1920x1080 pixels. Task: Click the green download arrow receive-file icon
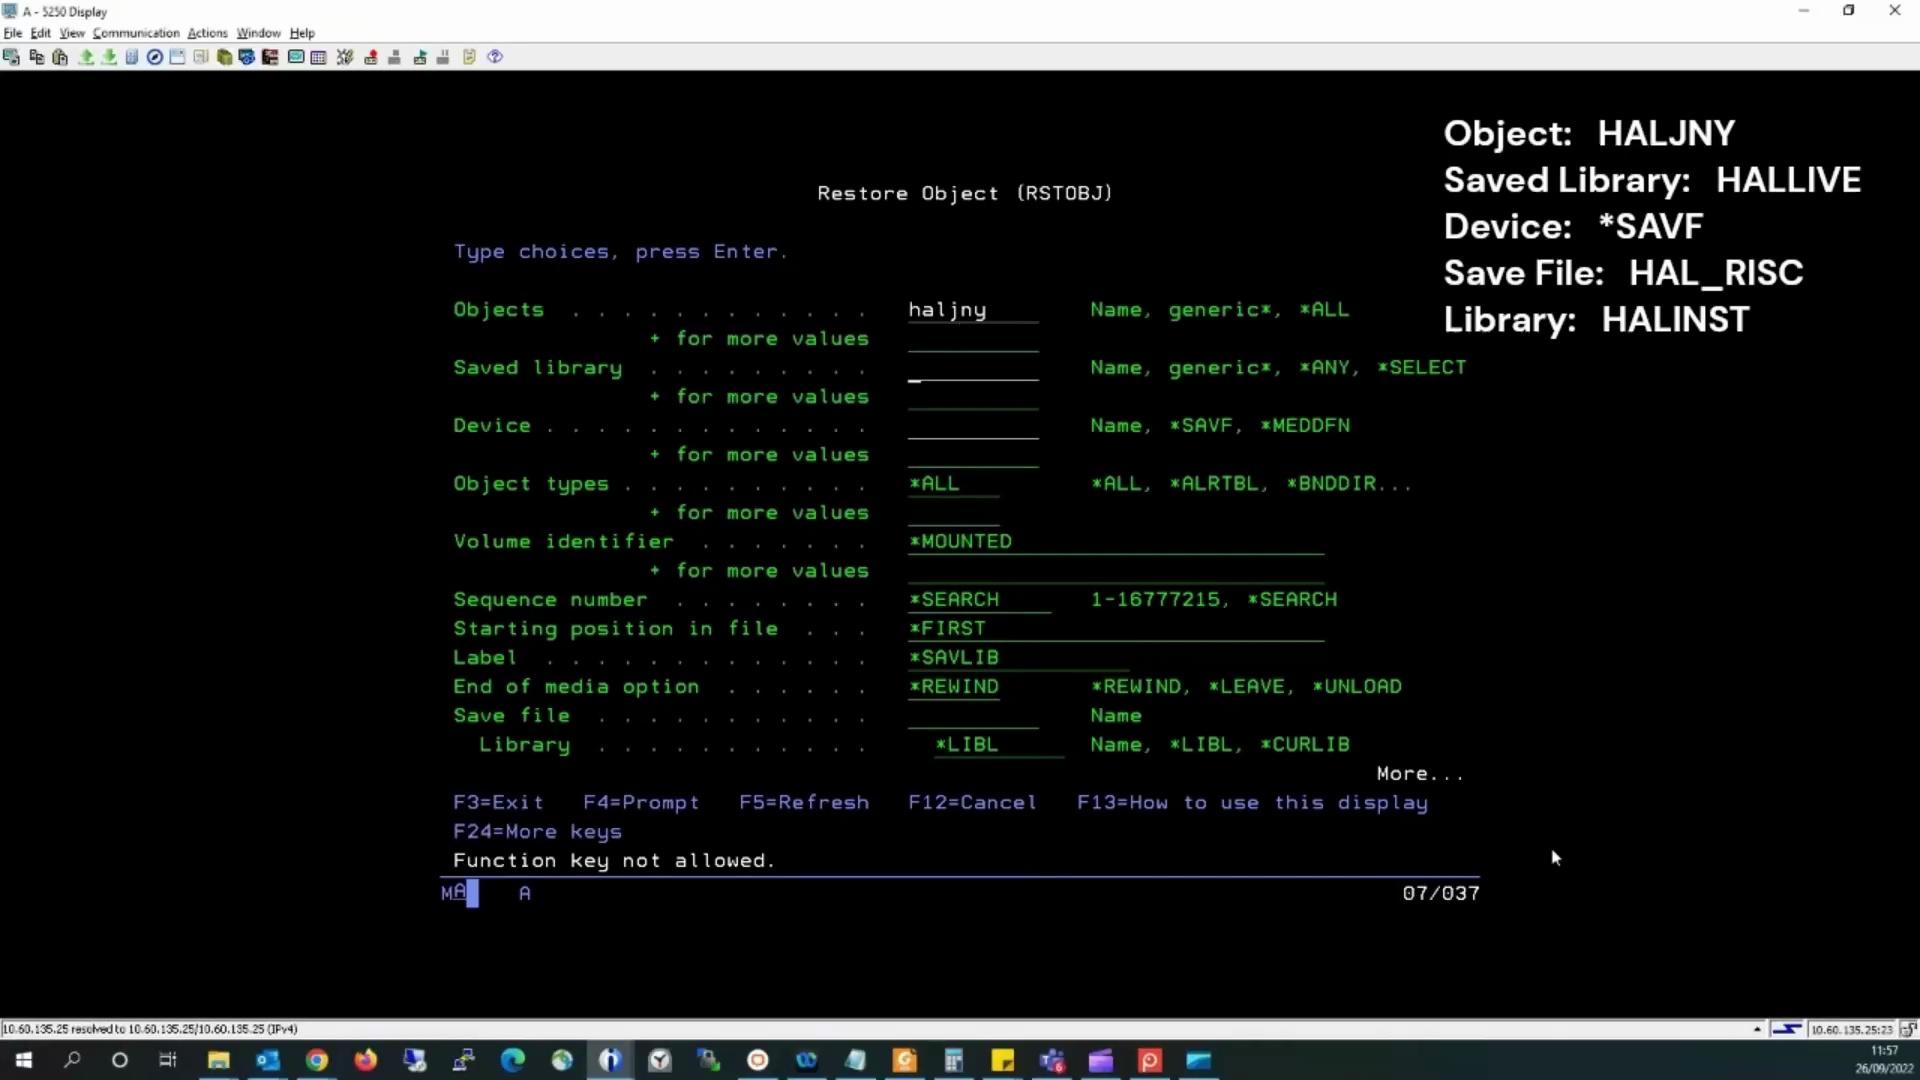[x=109, y=57]
